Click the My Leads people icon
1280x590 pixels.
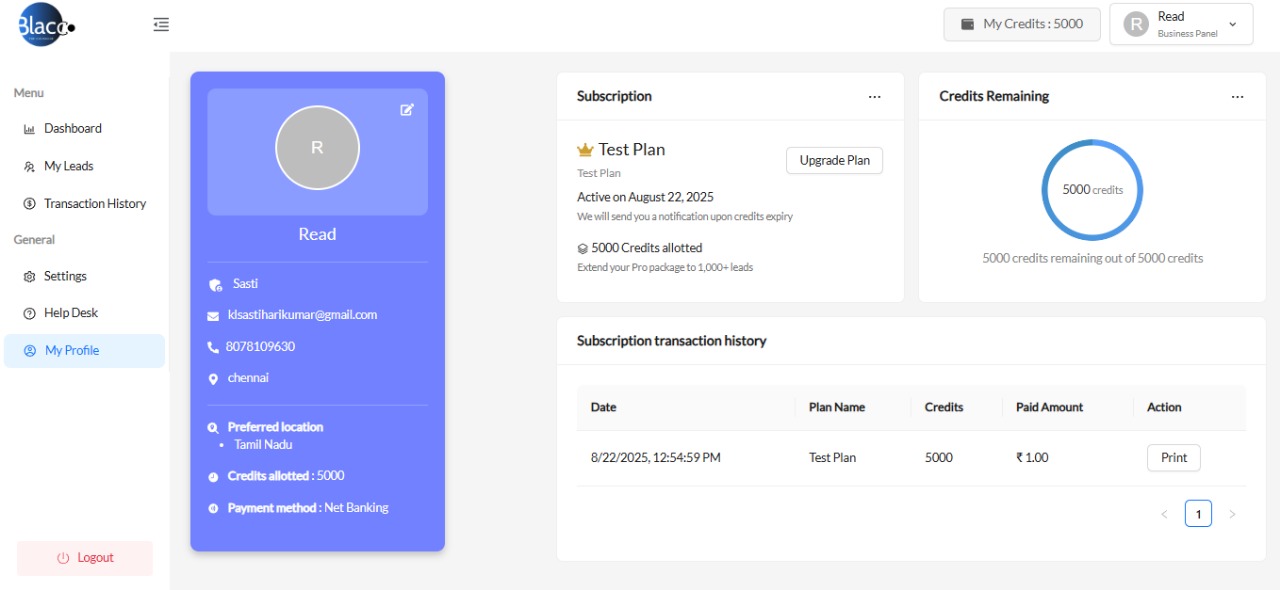[x=29, y=167]
